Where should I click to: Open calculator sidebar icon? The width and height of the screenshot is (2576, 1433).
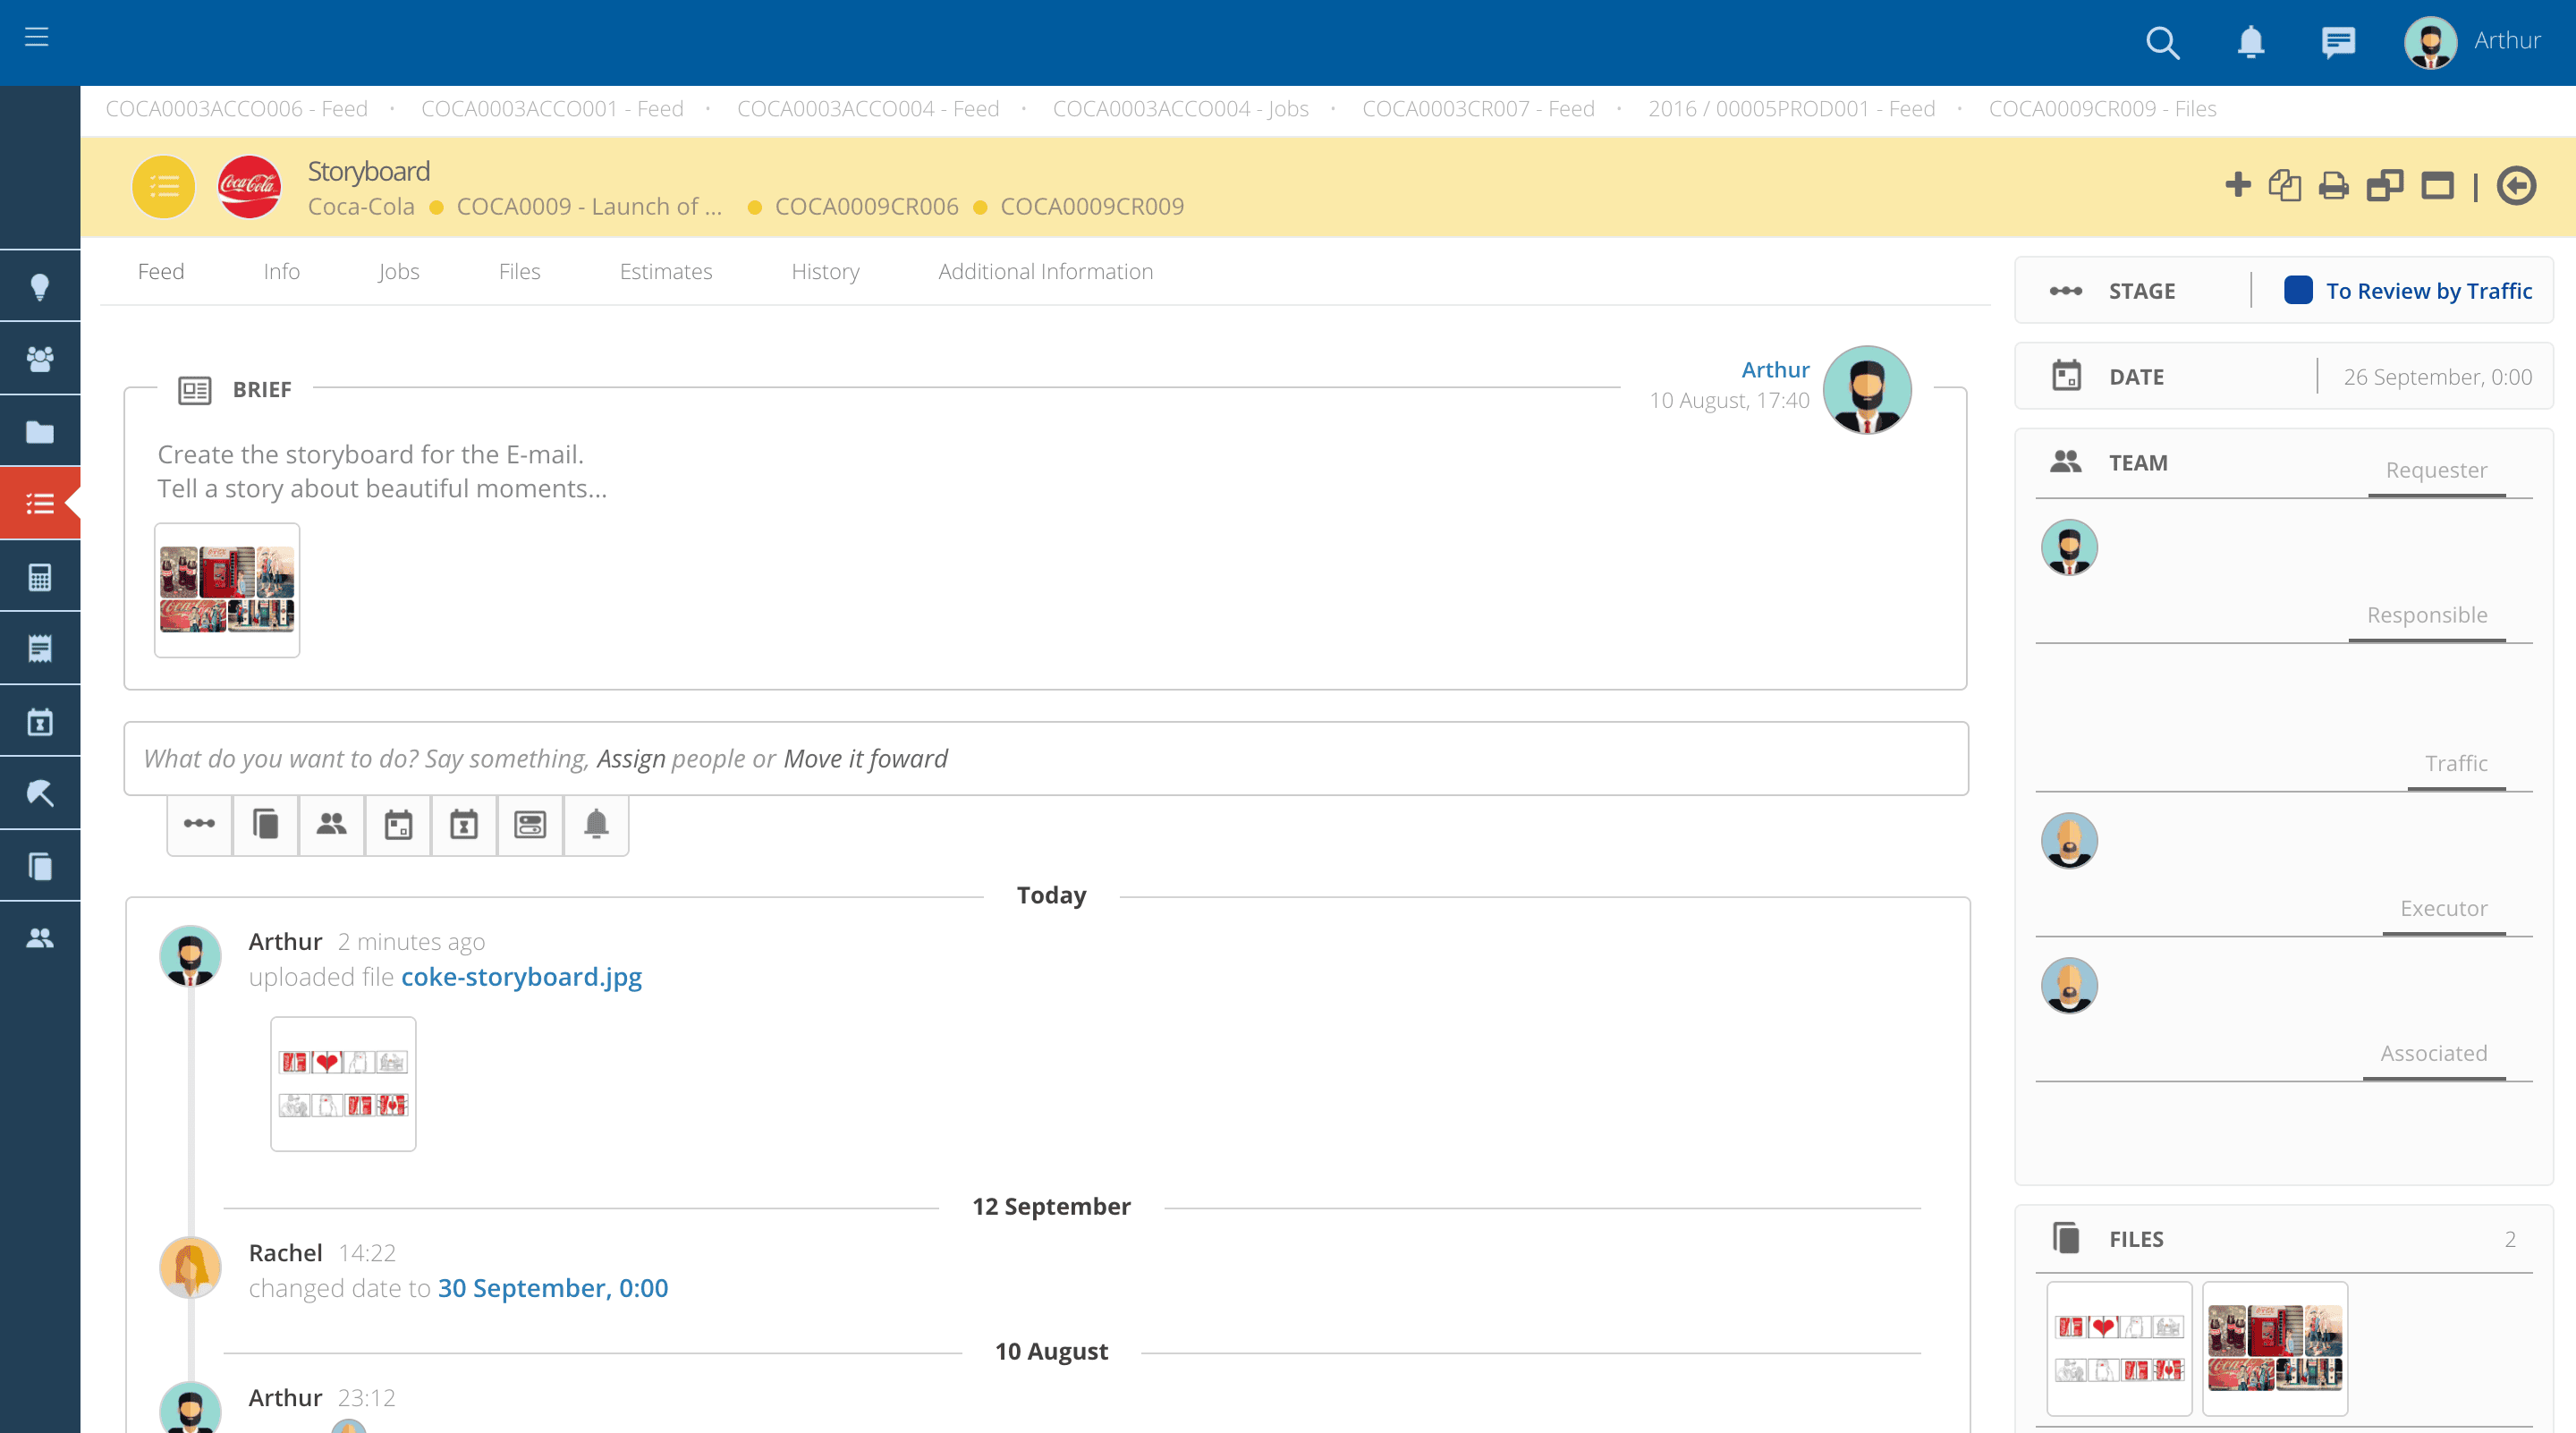click(x=40, y=577)
